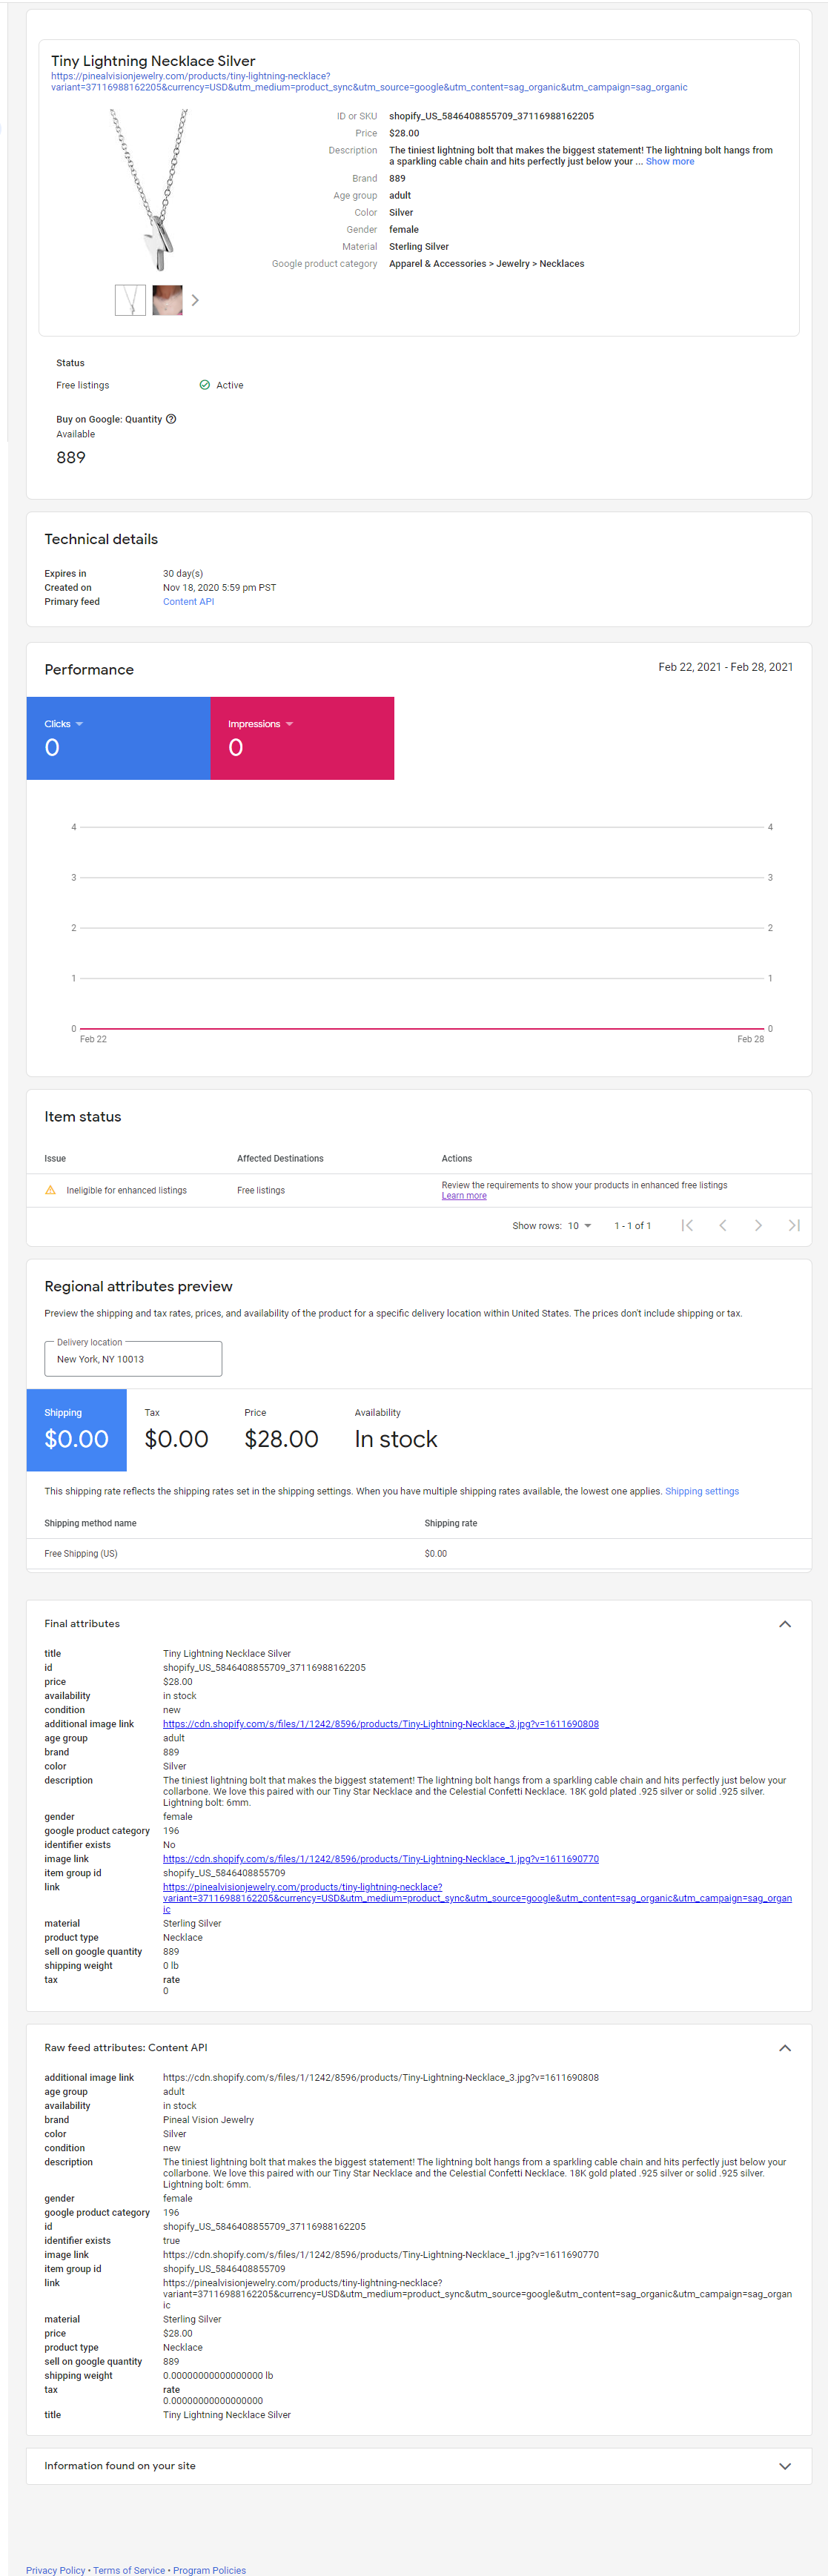Open the Show rows count dropdown
Viewport: 828px width, 2576px height.
pyautogui.click(x=580, y=1226)
